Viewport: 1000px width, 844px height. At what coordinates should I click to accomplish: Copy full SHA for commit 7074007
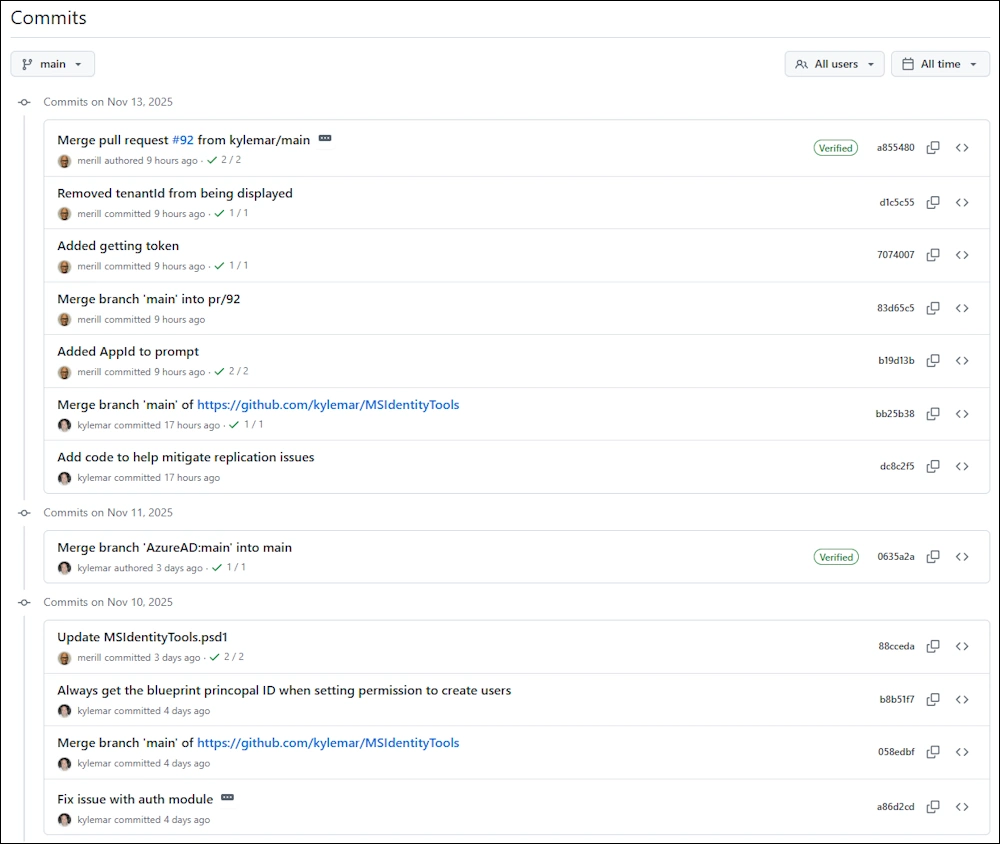coord(933,255)
